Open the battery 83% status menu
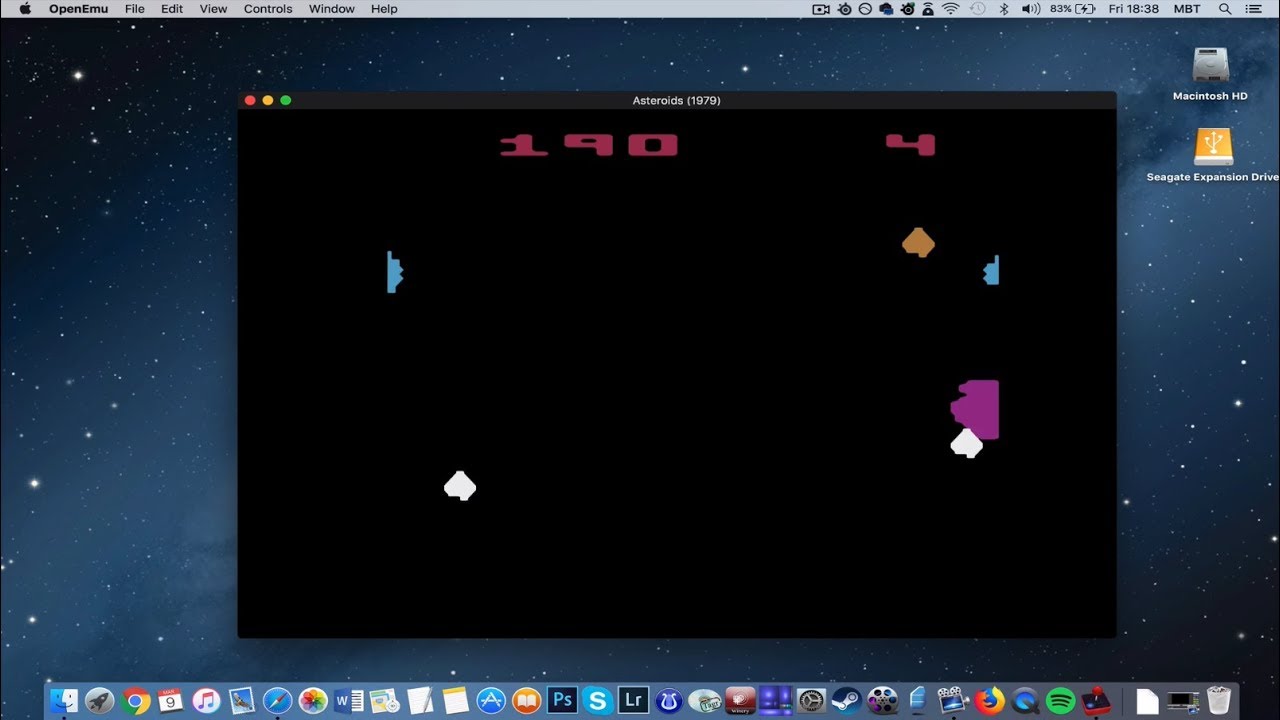Image resolution: width=1280 pixels, height=720 pixels. click(x=1072, y=9)
